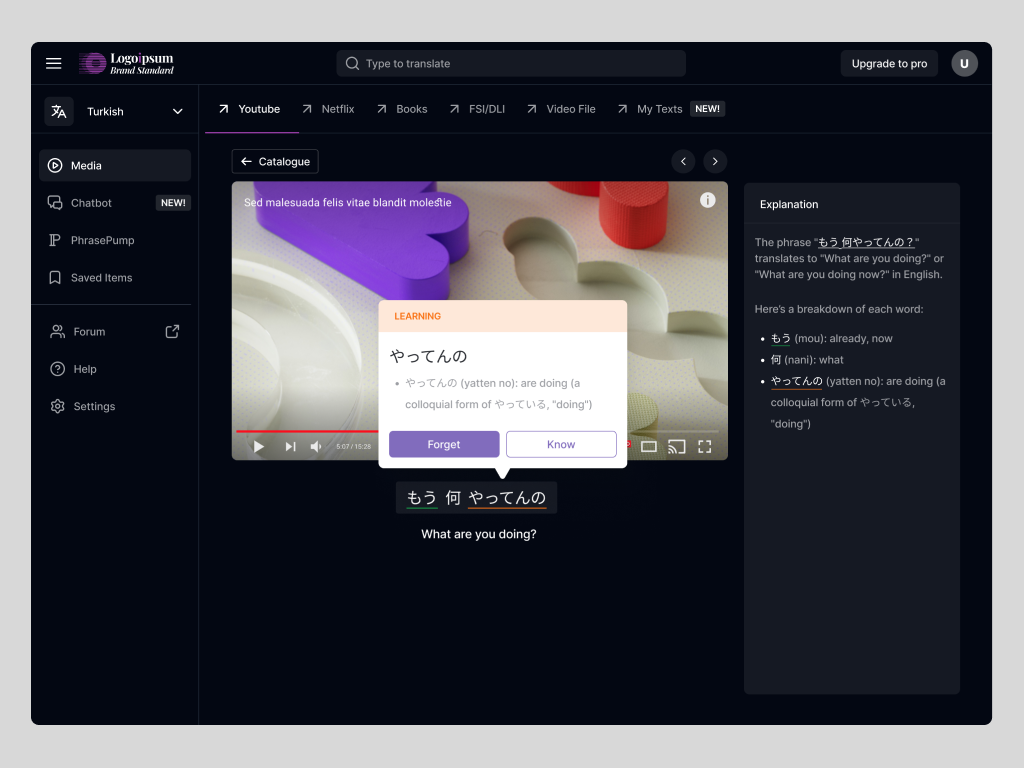Expand the Turkish language dropdown
Viewport: 1024px width, 768px height.
point(177,111)
